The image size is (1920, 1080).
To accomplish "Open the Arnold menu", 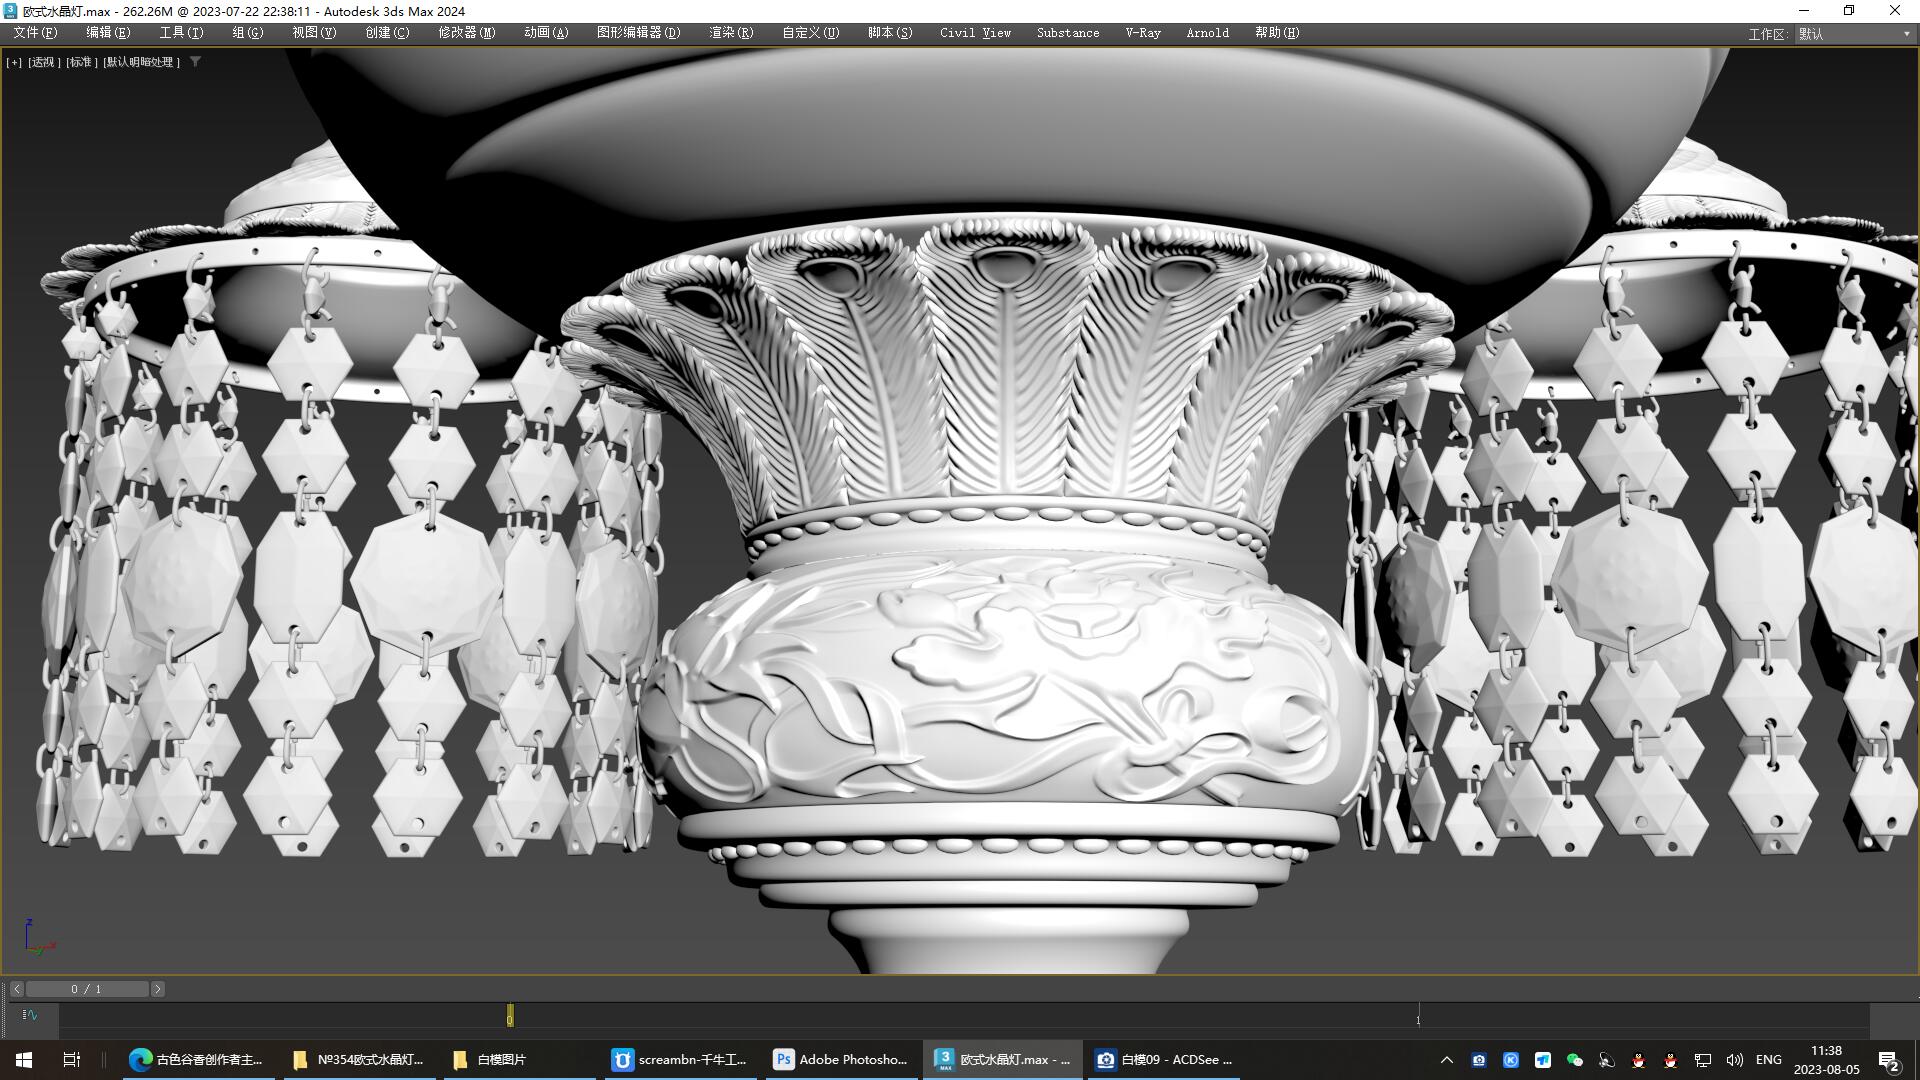I will click(x=1207, y=32).
